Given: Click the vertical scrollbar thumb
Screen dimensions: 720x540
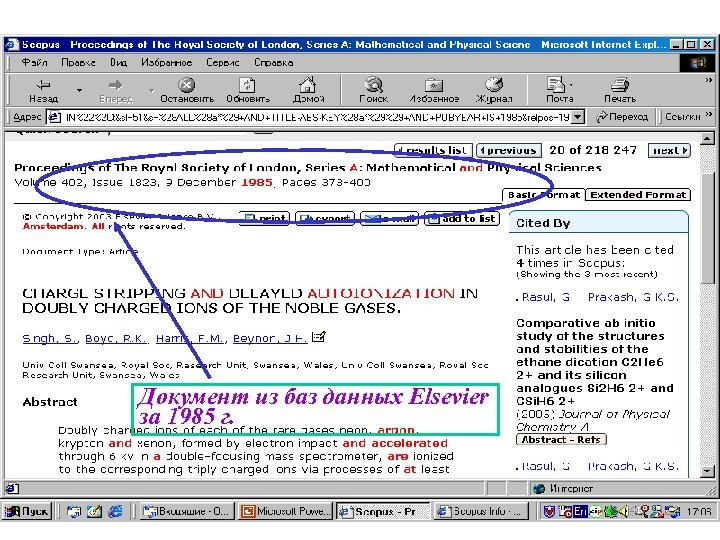Looking at the screenshot, I should point(707,229).
